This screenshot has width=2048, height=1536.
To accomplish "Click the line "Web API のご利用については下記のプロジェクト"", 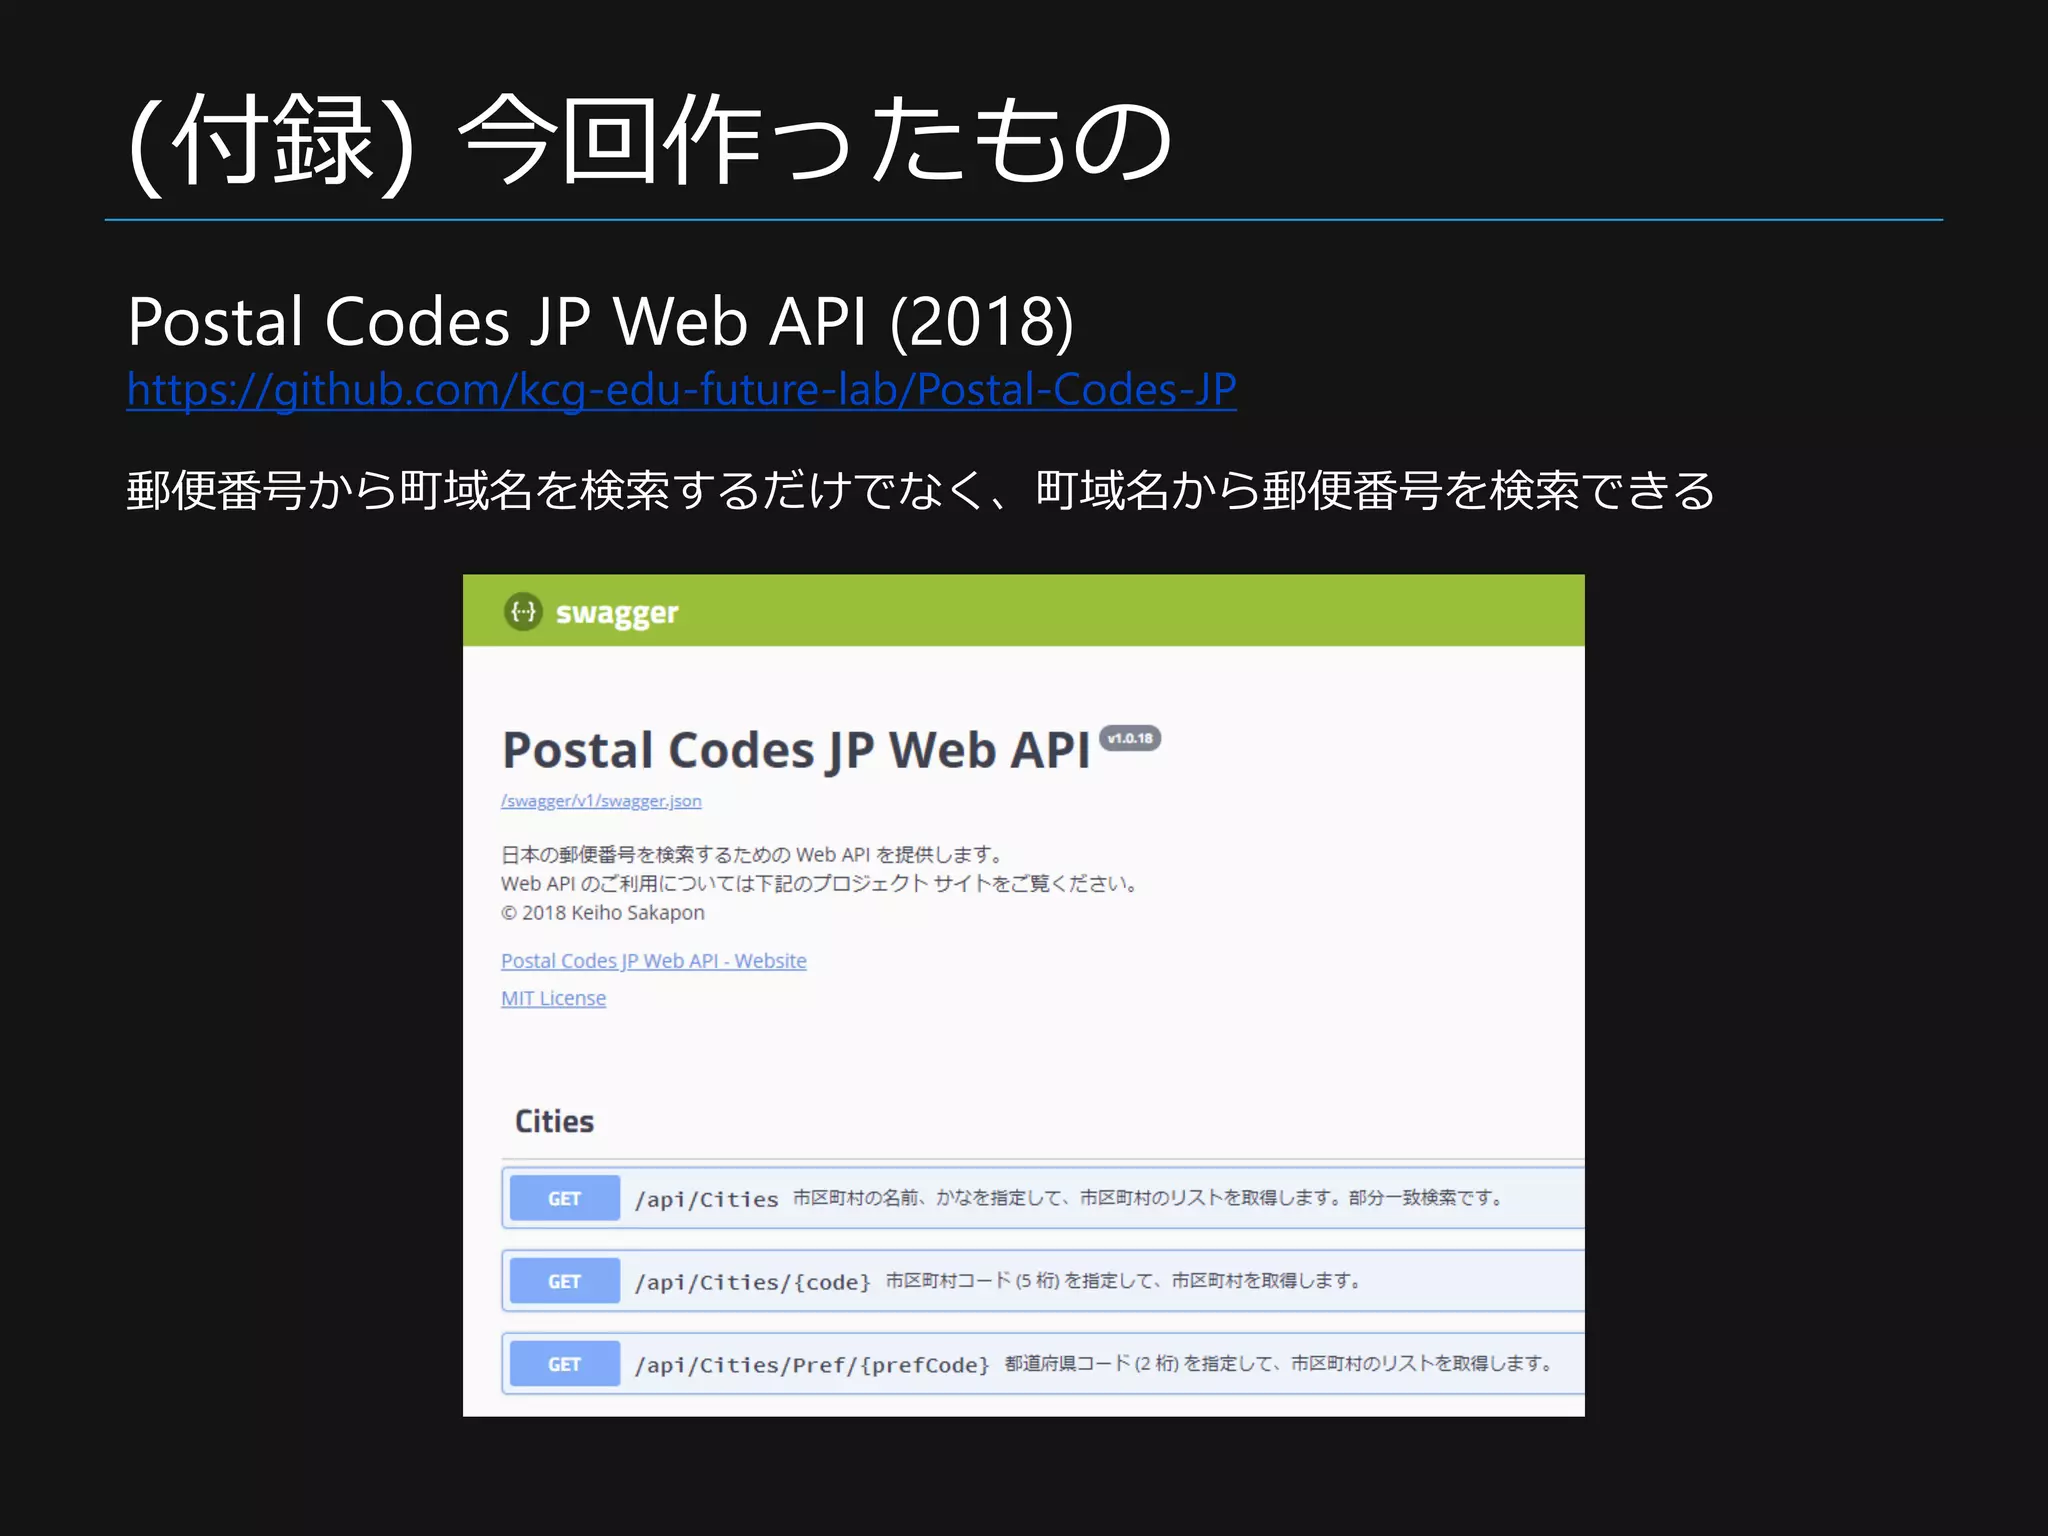I will tap(715, 884).
